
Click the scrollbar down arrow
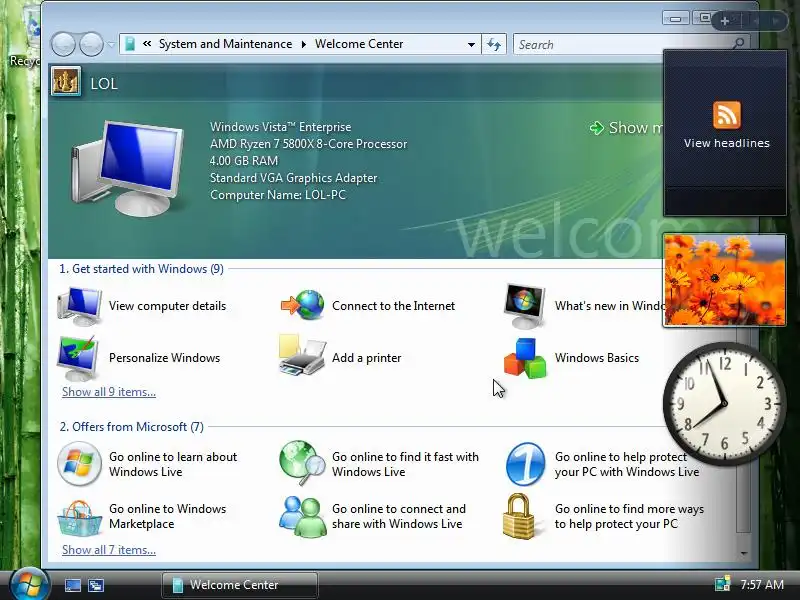point(744,553)
